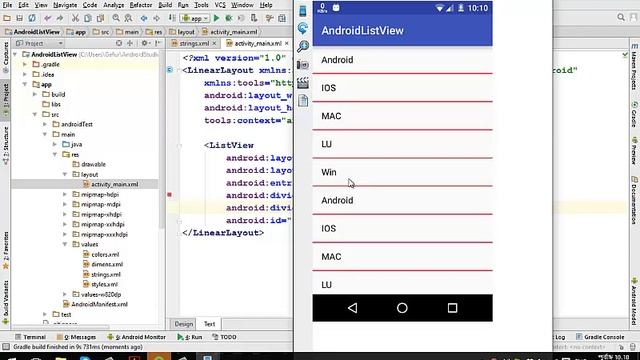The width and height of the screenshot is (640, 360).
Task: Switch to Design tab
Action: [x=184, y=324]
